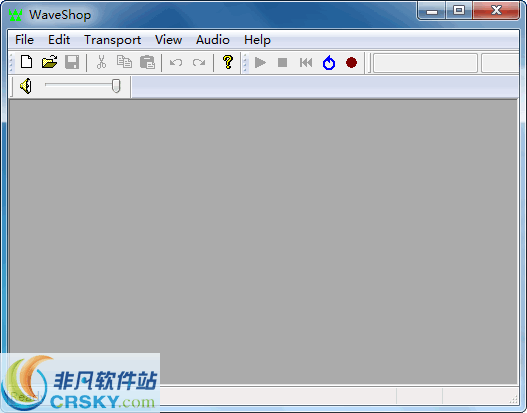Click the first empty navigation field
Screen dimensions: 527x413
coord(425,63)
